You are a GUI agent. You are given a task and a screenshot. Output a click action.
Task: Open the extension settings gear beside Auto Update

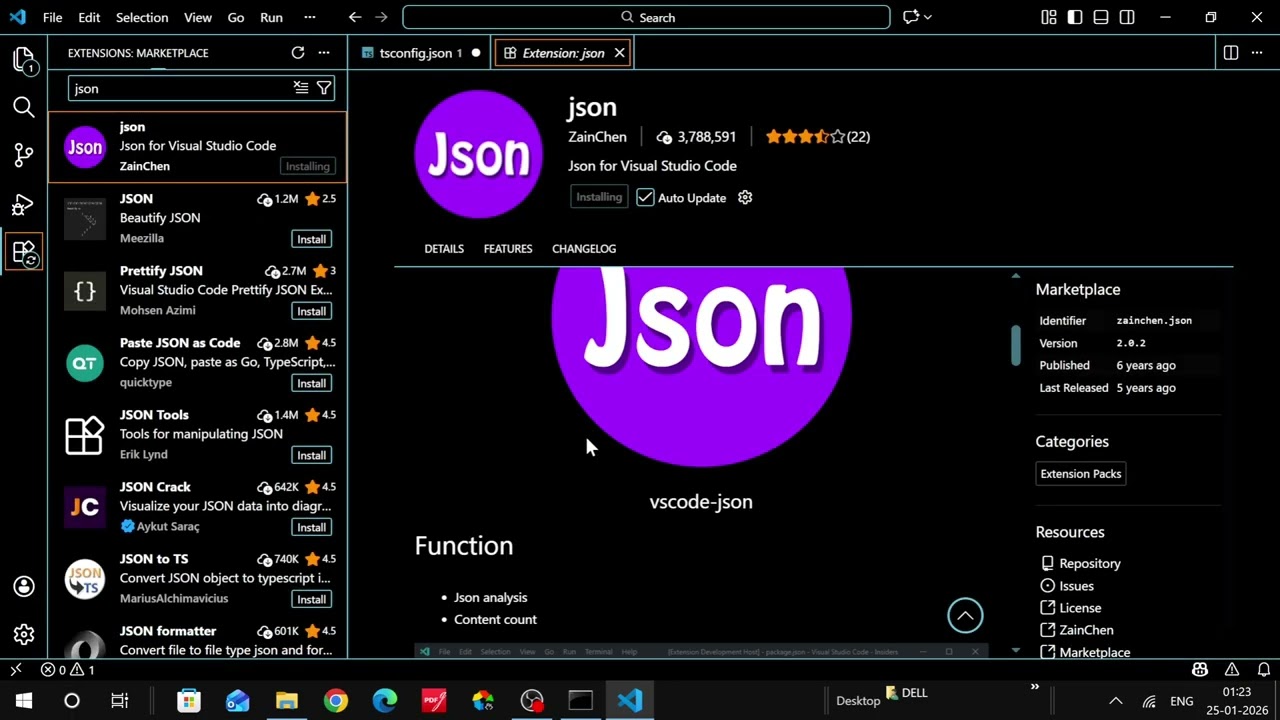click(745, 197)
